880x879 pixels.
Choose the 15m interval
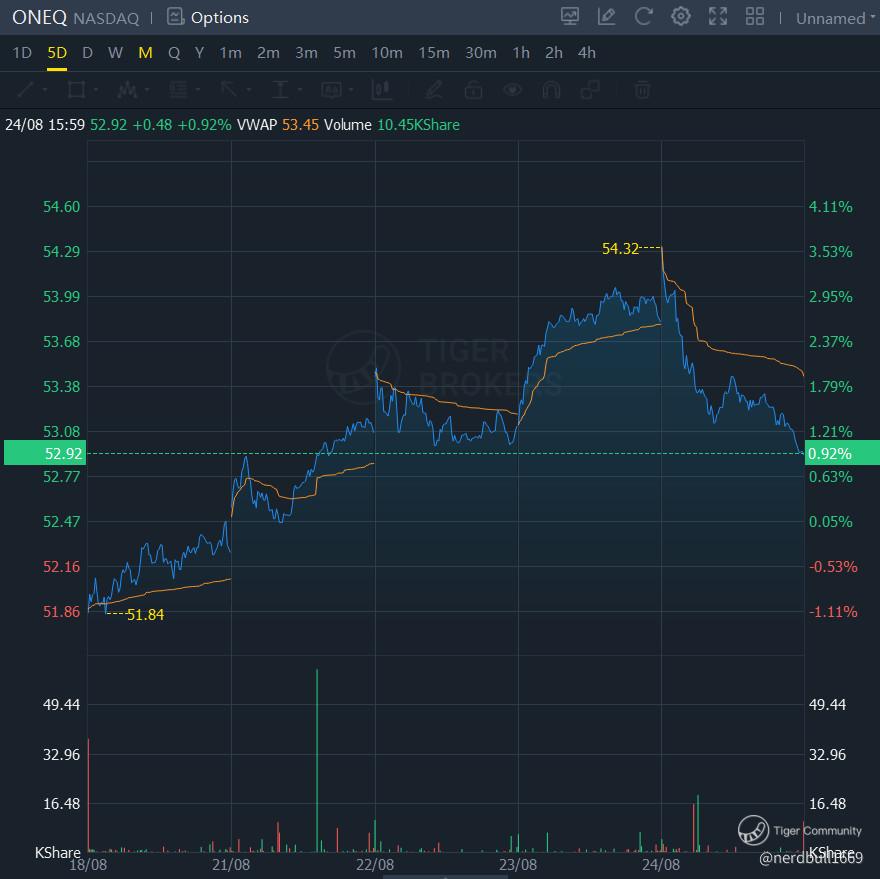click(433, 53)
